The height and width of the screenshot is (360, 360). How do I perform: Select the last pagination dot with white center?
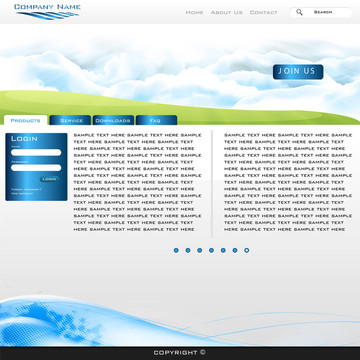pyautogui.click(x=247, y=250)
